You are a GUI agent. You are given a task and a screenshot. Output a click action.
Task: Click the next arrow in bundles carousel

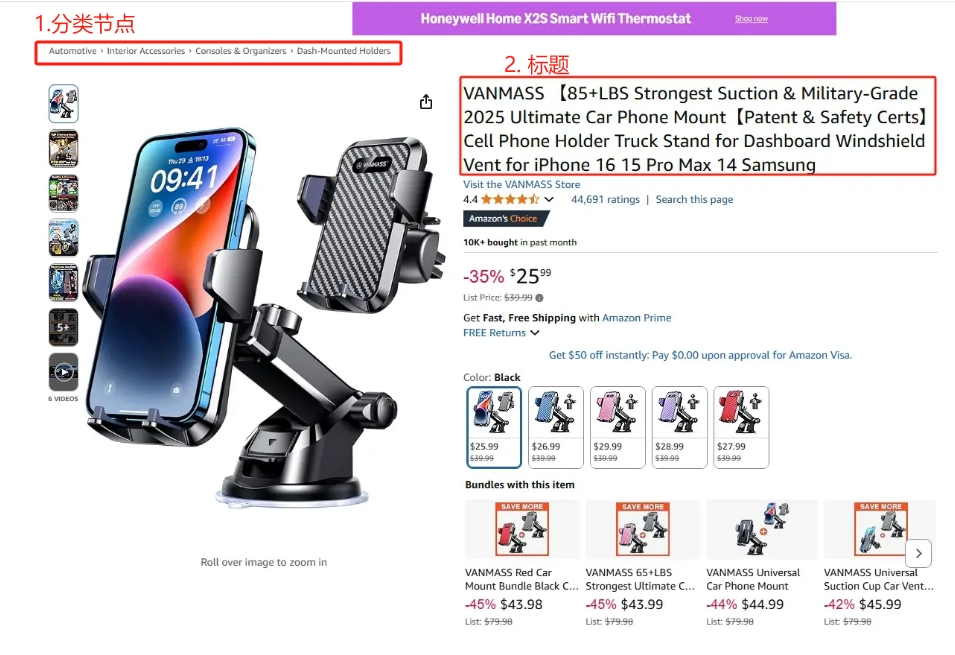[x=919, y=553]
